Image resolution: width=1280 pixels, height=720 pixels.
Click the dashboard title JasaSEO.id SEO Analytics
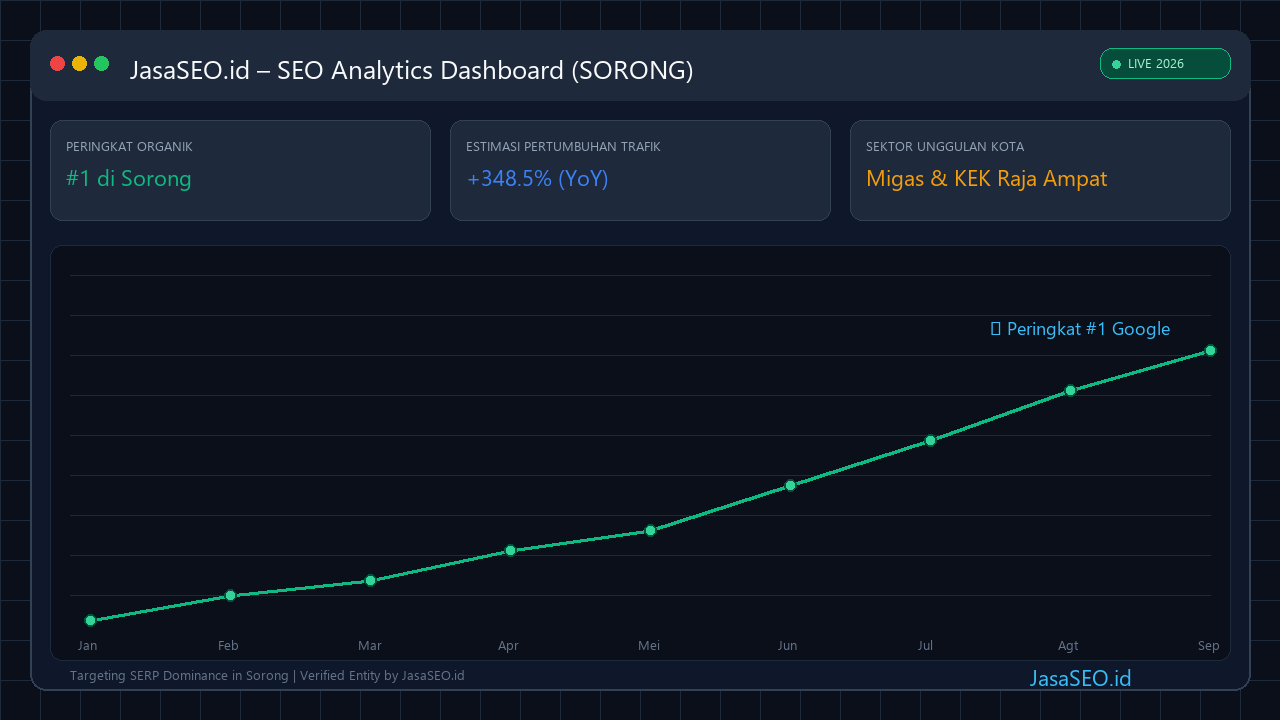pyautogui.click(x=411, y=70)
